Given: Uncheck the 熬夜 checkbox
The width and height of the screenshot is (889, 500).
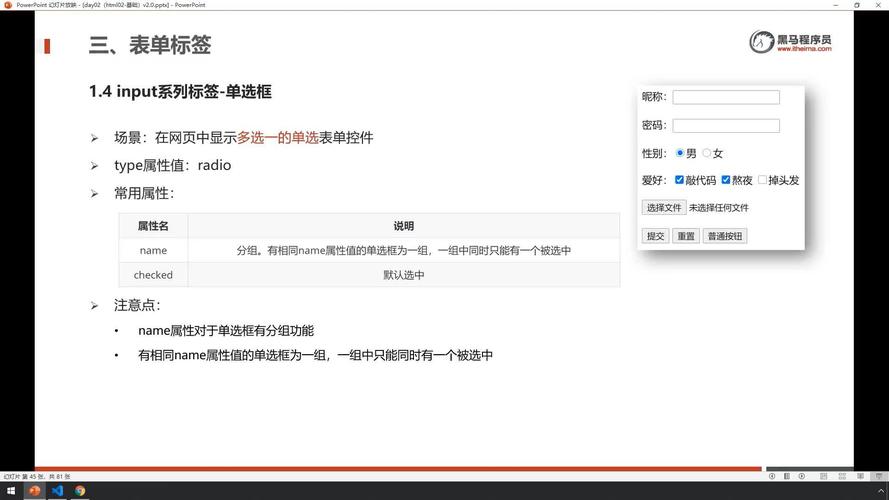Looking at the screenshot, I should [726, 180].
